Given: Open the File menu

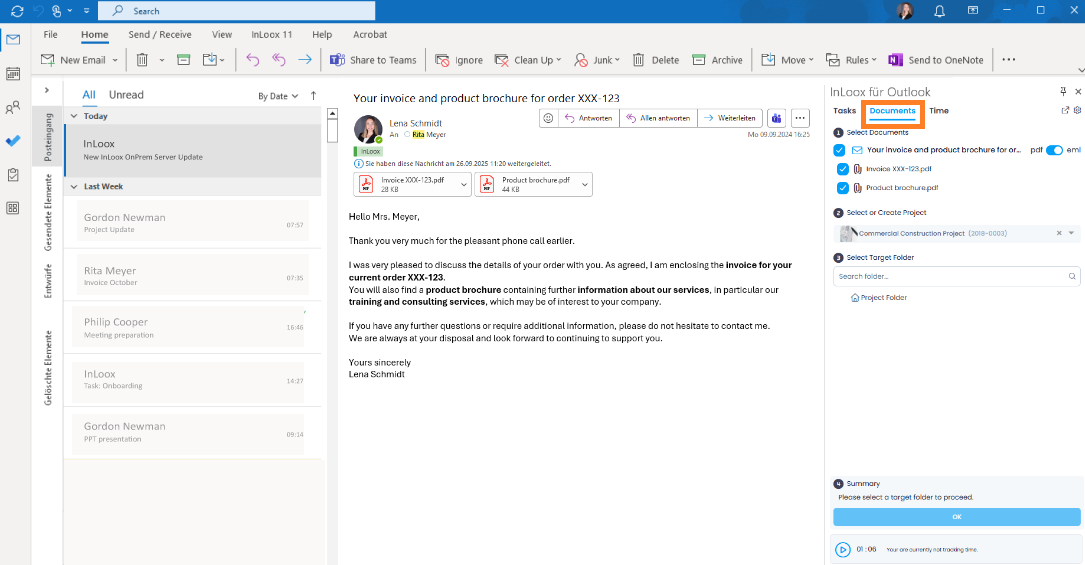Looking at the screenshot, I should 51,35.
